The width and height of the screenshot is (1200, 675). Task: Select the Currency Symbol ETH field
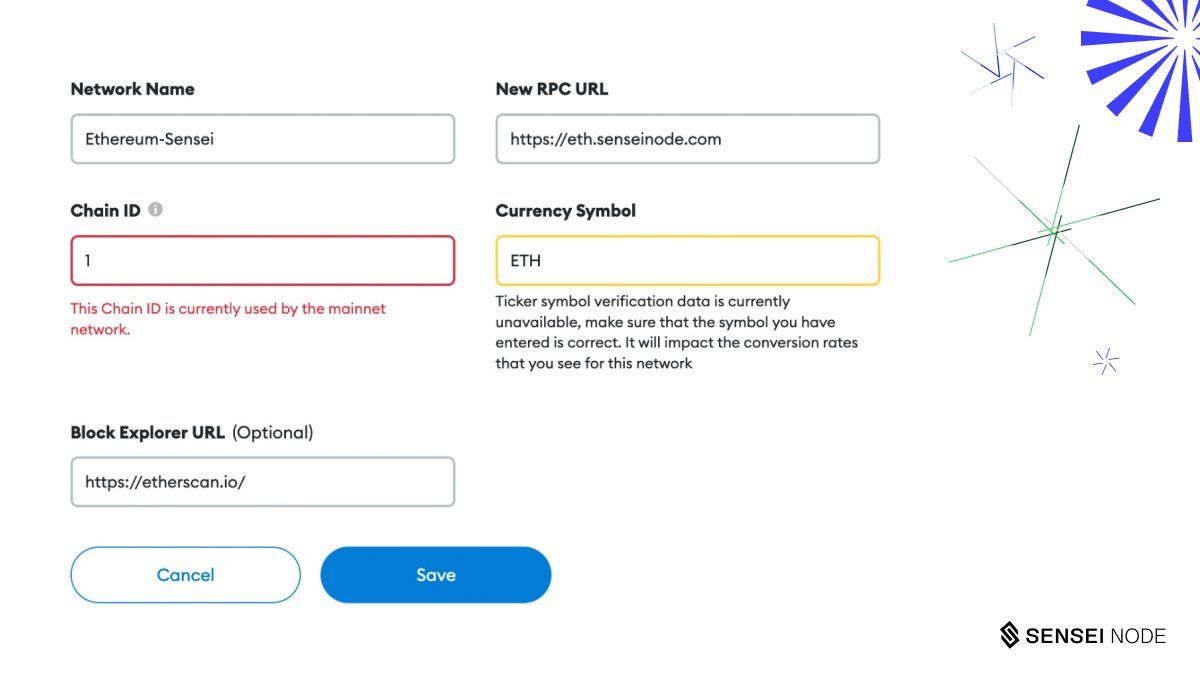[x=688, y=261]
